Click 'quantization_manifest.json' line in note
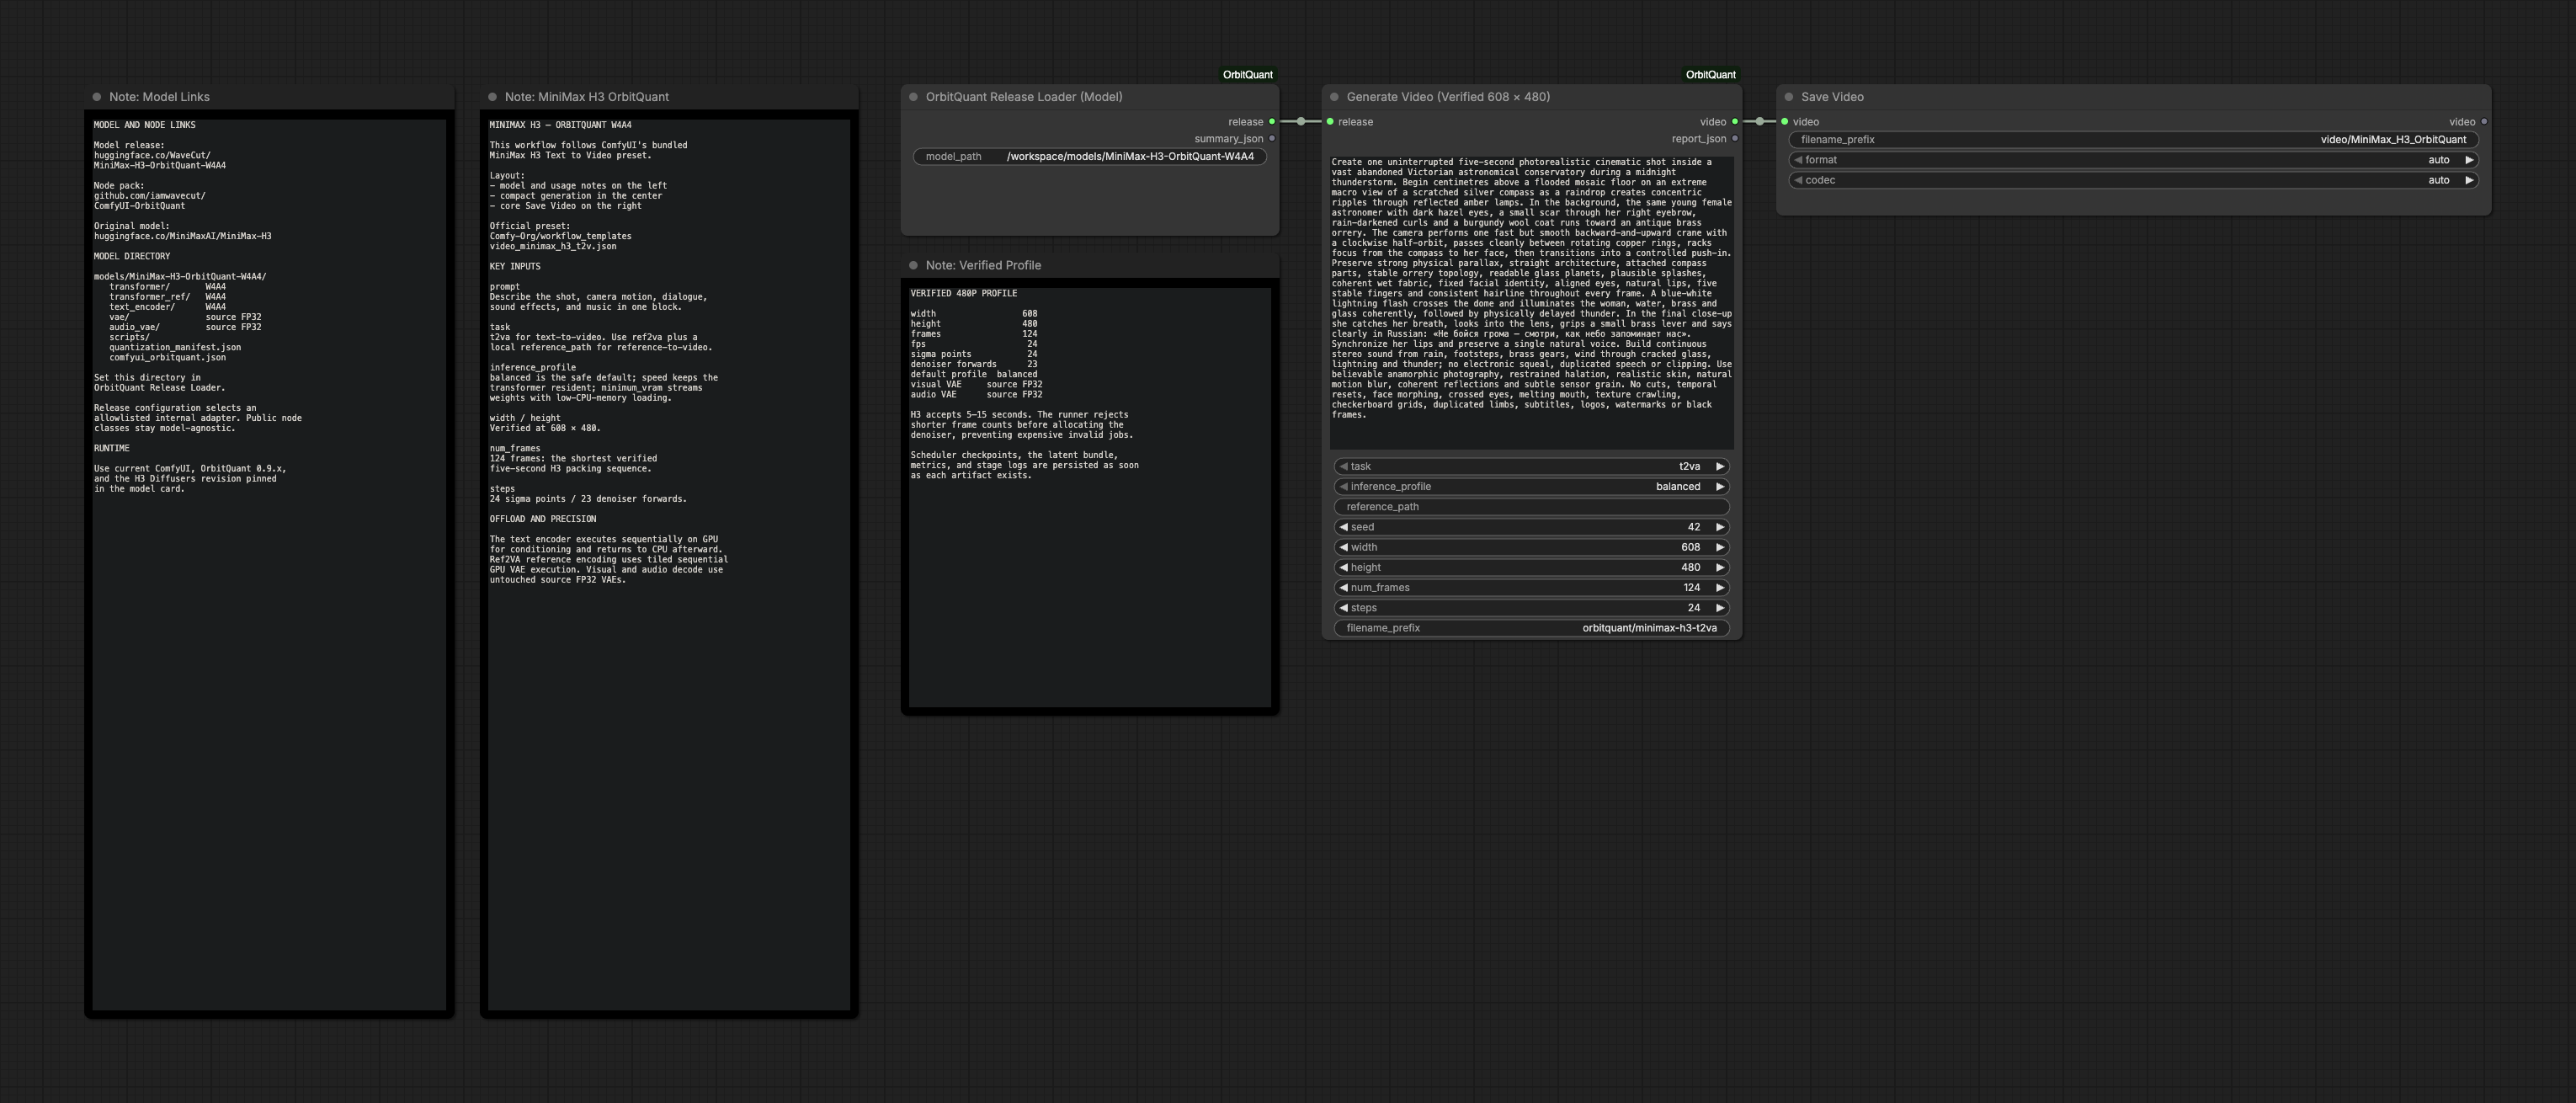The height and width of the screenshot is (1103, 2576). (175, 347)
